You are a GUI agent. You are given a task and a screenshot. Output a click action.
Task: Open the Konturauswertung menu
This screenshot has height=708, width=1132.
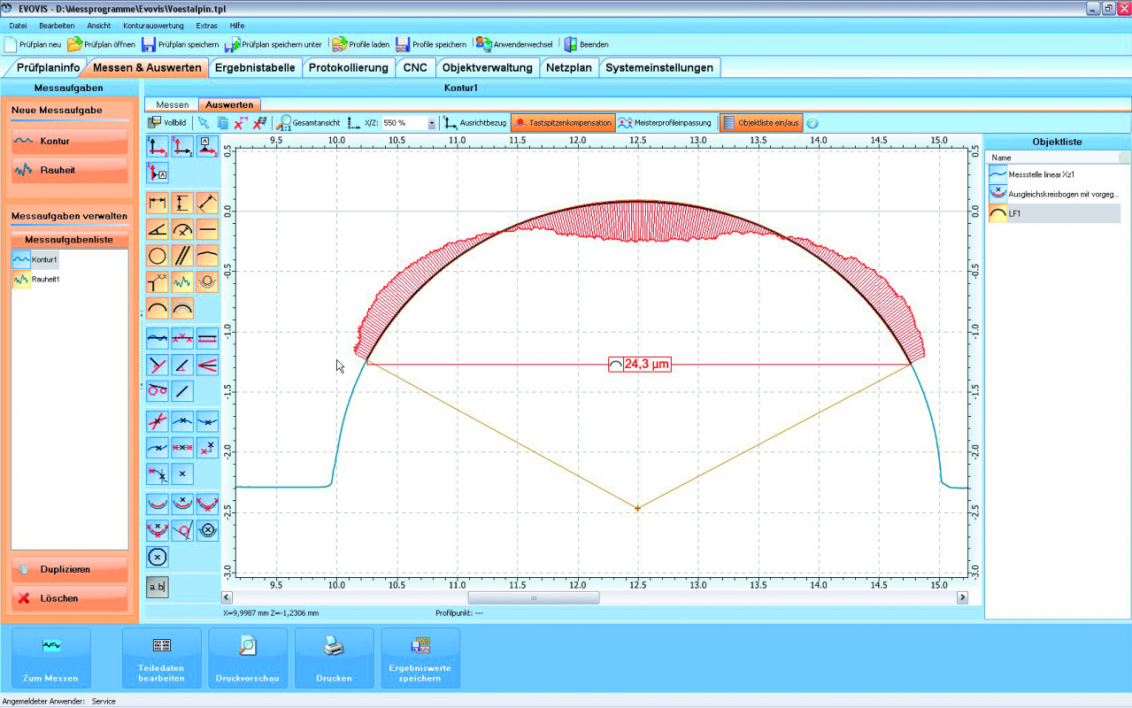click(154, 25)
